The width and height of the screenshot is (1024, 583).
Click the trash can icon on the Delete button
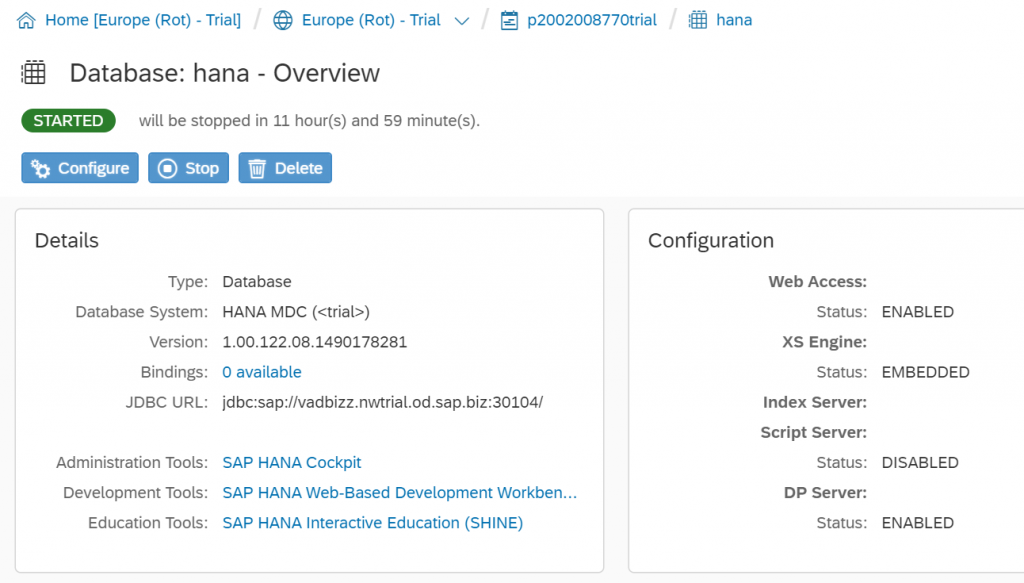257,168
